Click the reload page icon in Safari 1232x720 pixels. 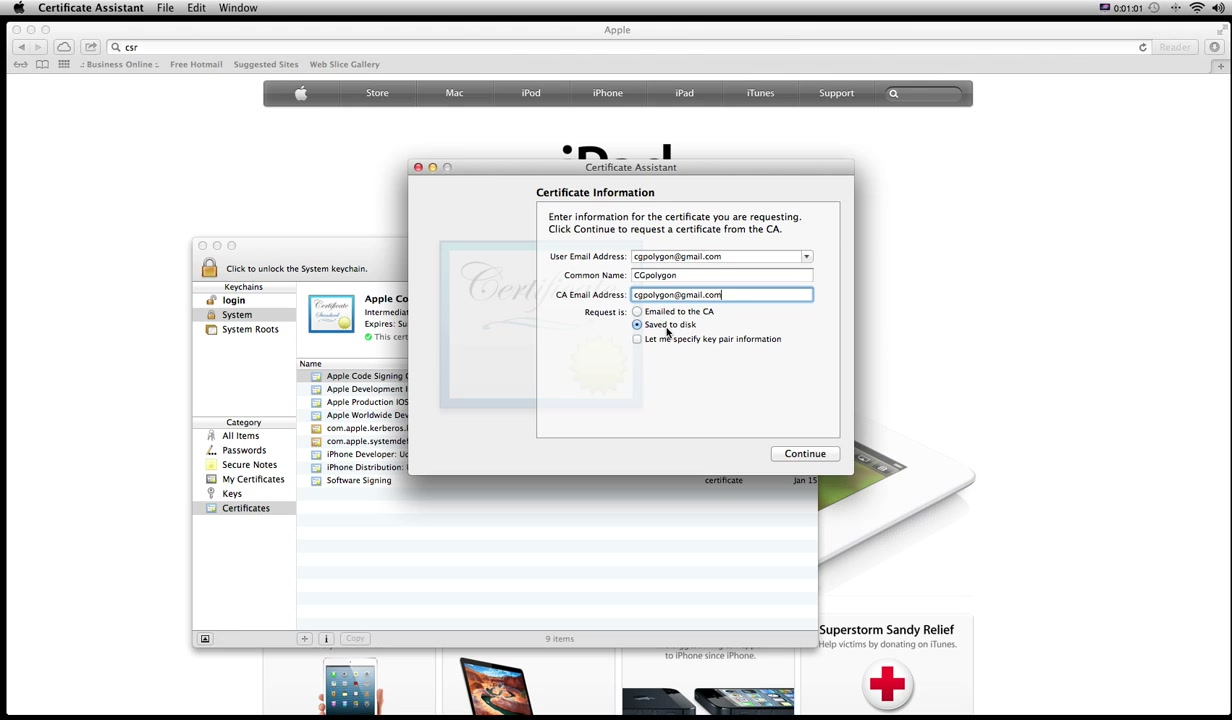pyautogui.click(x=1142, y=47)
